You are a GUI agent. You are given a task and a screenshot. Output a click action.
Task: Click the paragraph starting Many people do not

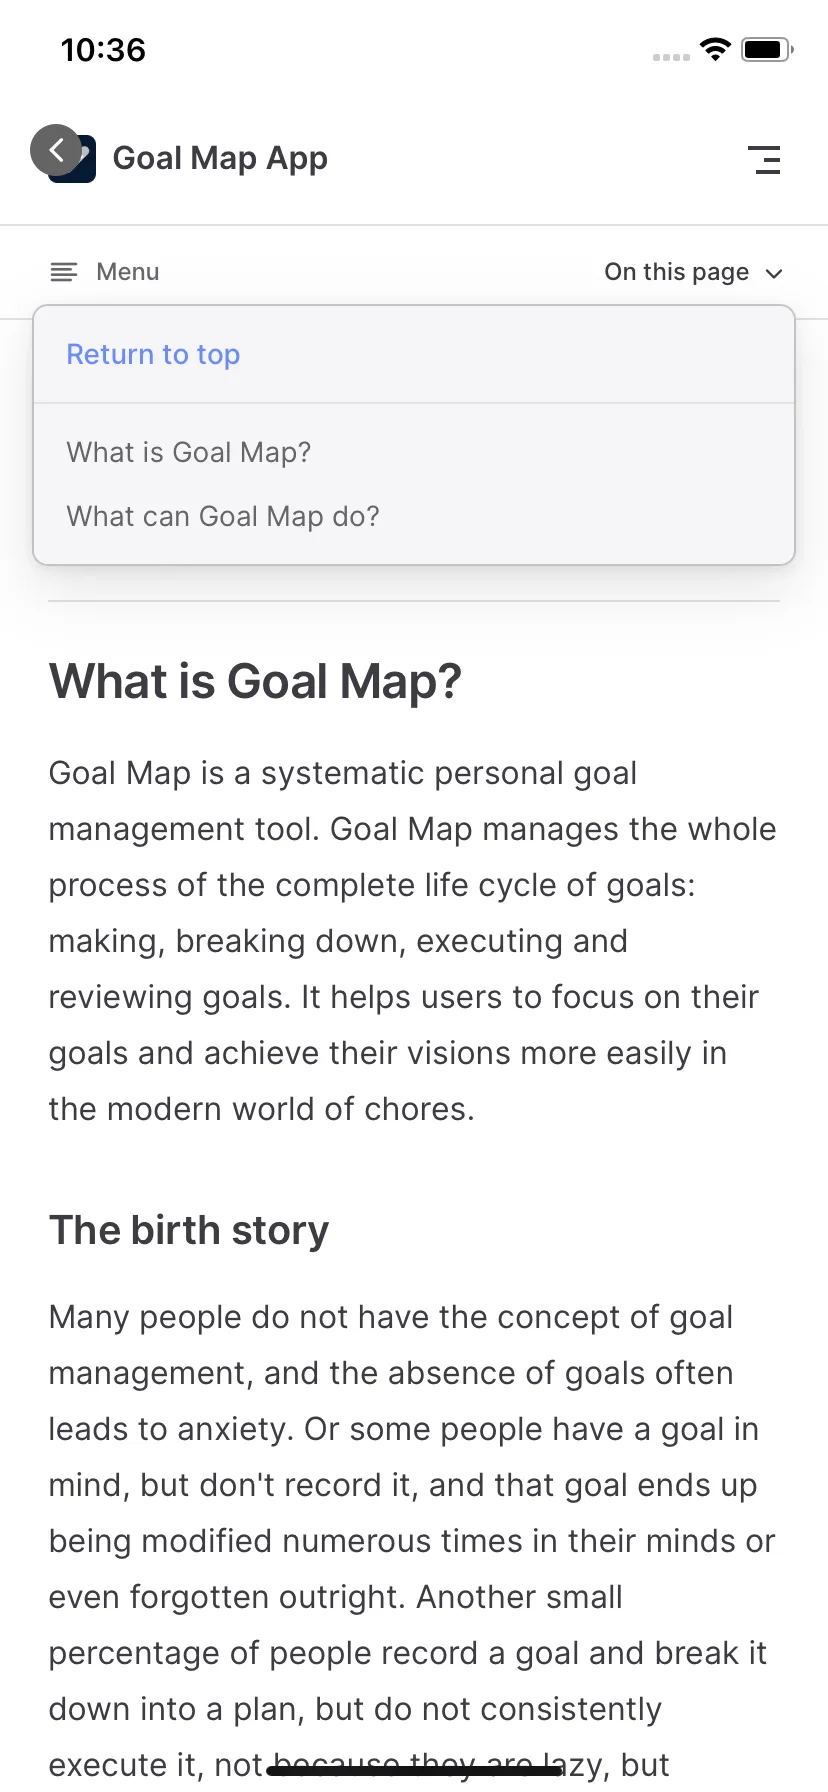413,1541
